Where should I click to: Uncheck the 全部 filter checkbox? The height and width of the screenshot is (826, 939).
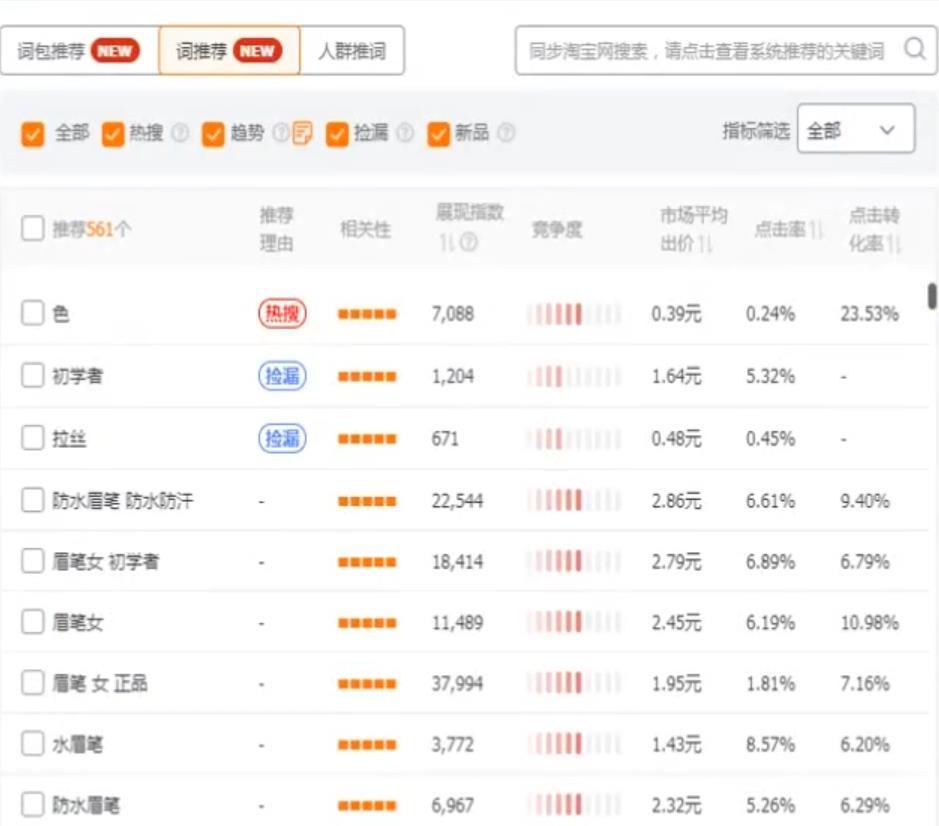(33, 133)
